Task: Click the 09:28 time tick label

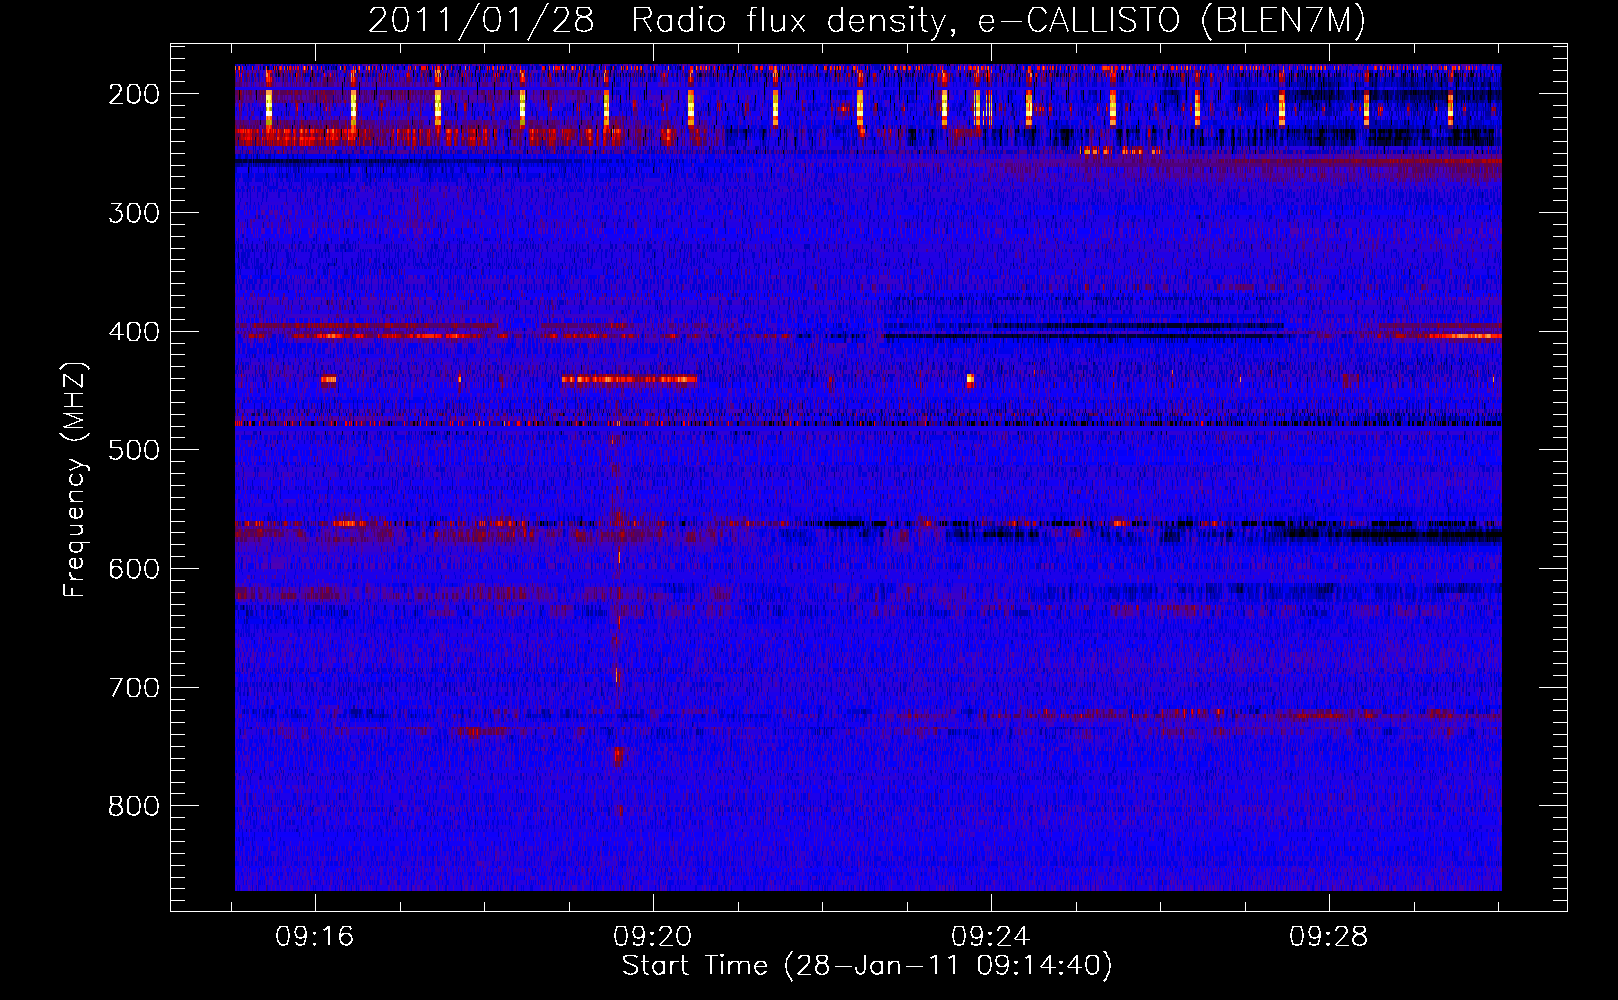Action: click(x=1329, y=937)
